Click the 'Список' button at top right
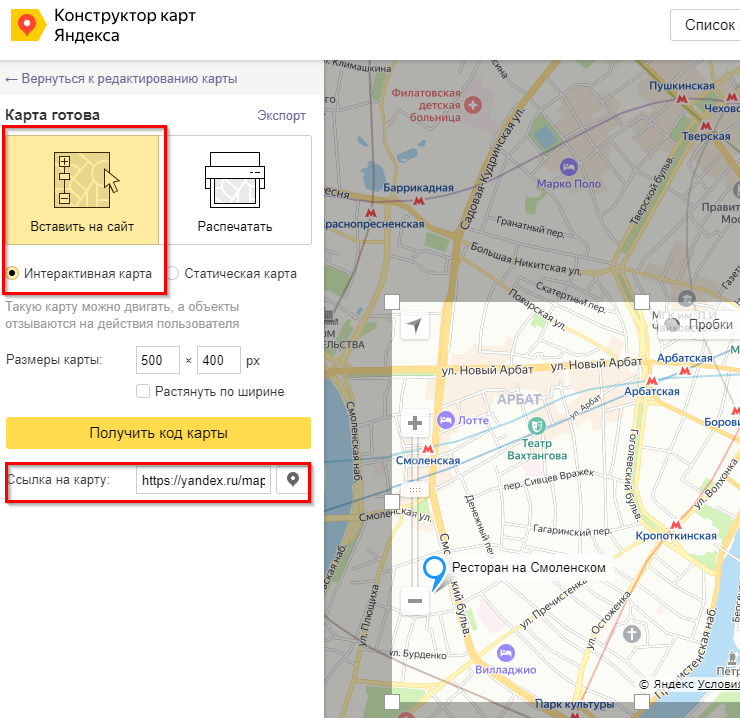The height and width of the screenshot is (718, 740). [x=705, y=25]
